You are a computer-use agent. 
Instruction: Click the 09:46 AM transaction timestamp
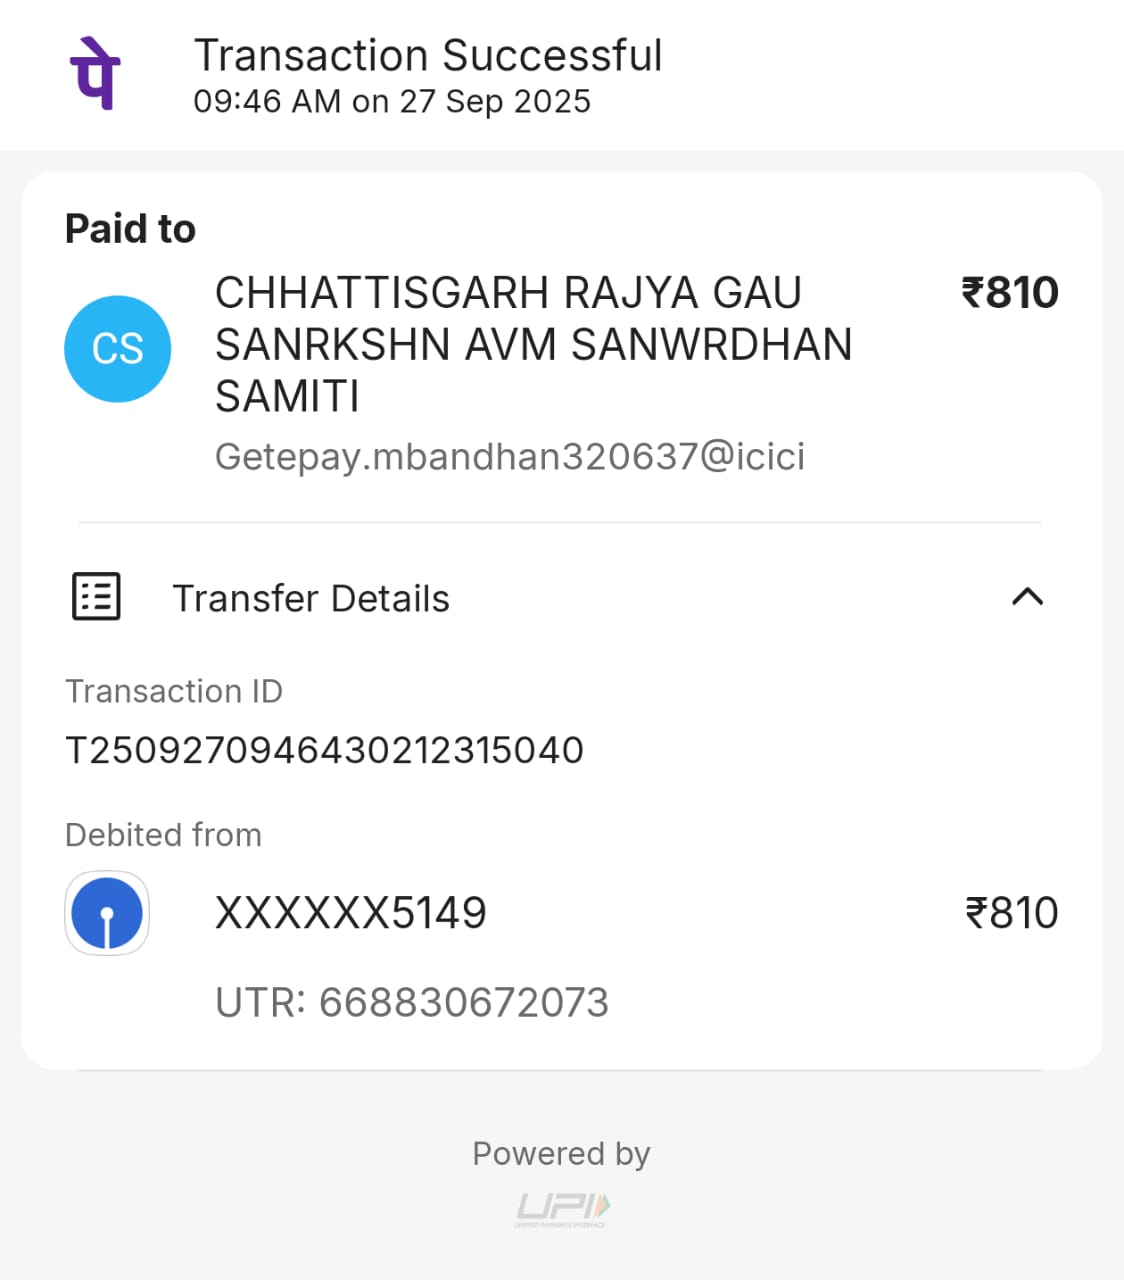click(x=392, y=102)
